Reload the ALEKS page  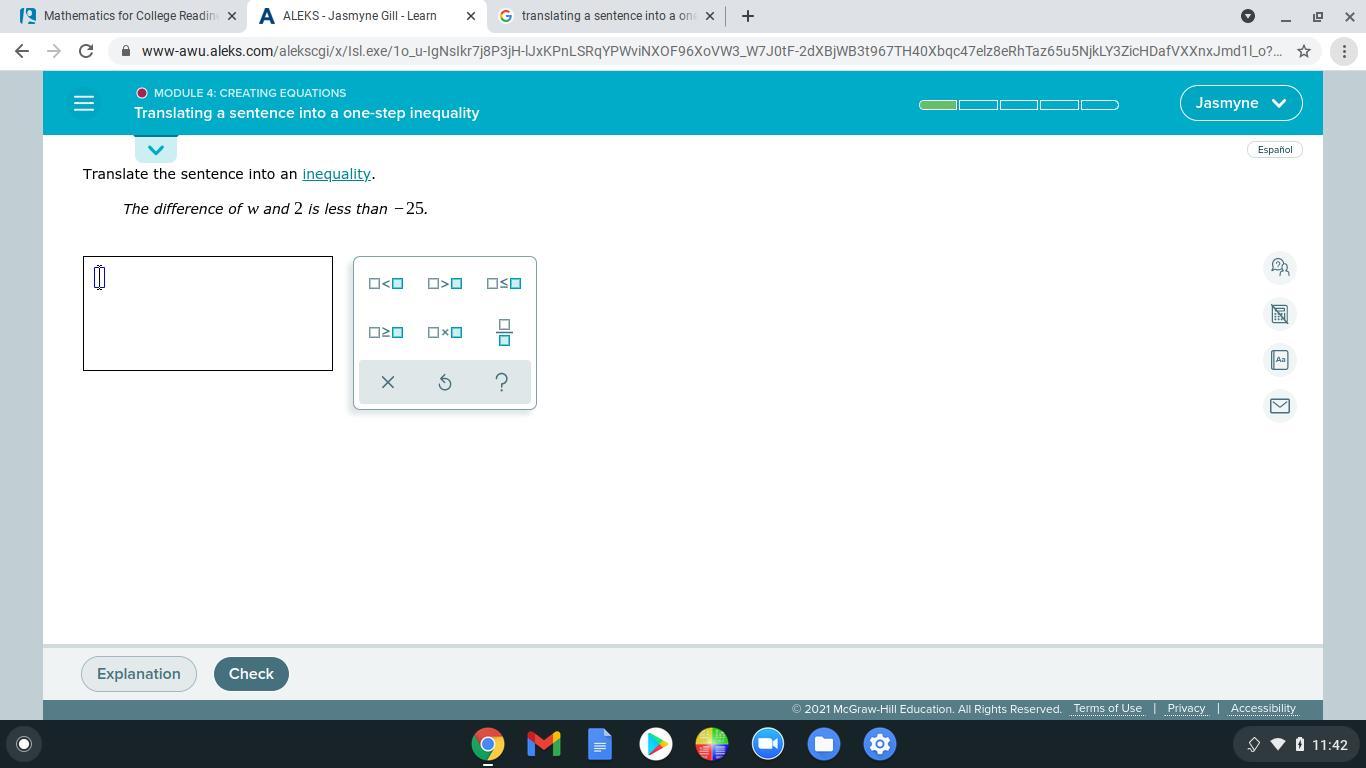[86, 51]
